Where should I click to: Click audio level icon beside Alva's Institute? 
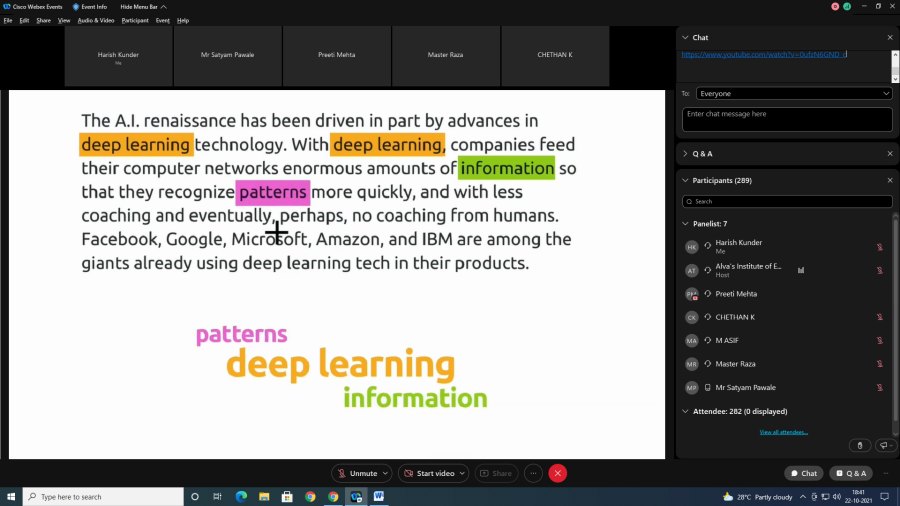coord(801,270)
